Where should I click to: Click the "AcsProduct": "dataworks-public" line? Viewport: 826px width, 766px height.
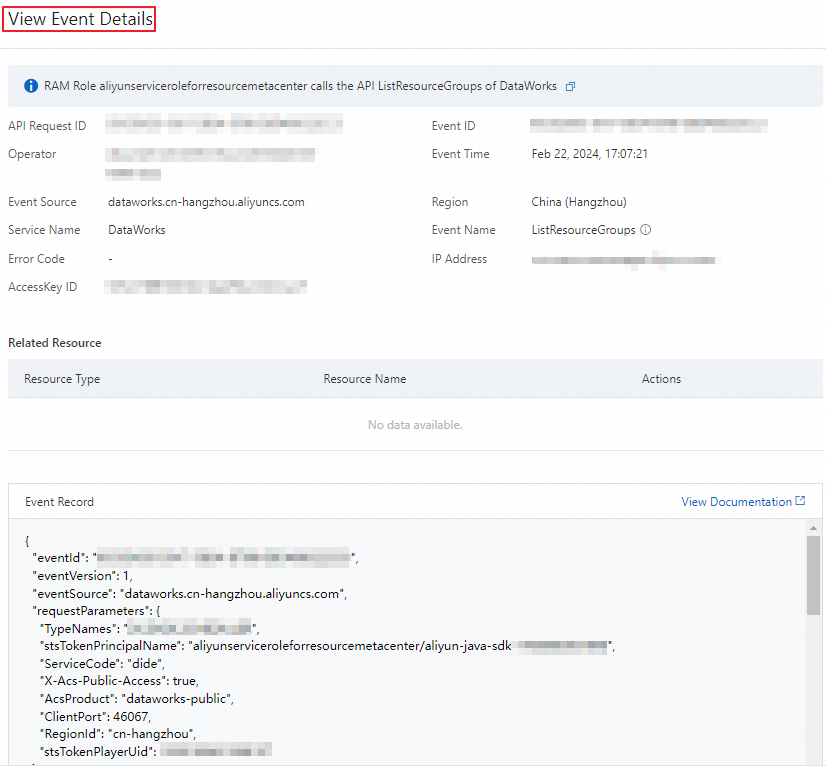[137, 699]
